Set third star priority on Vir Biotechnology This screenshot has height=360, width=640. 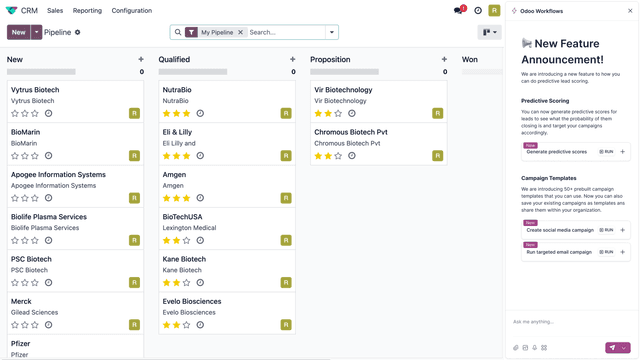(338, 113)
